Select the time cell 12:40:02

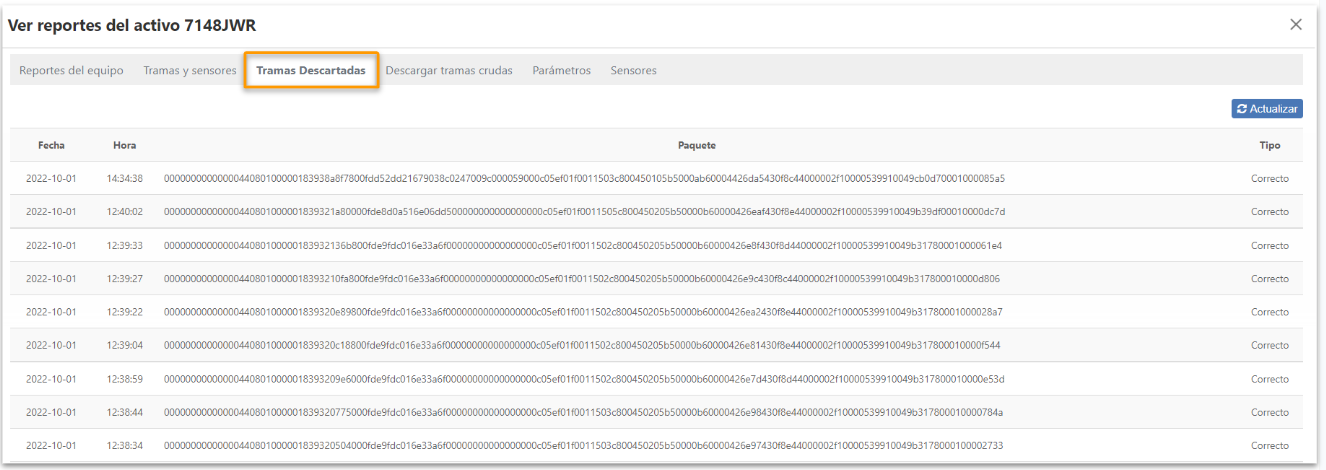(x=125, y=212)
